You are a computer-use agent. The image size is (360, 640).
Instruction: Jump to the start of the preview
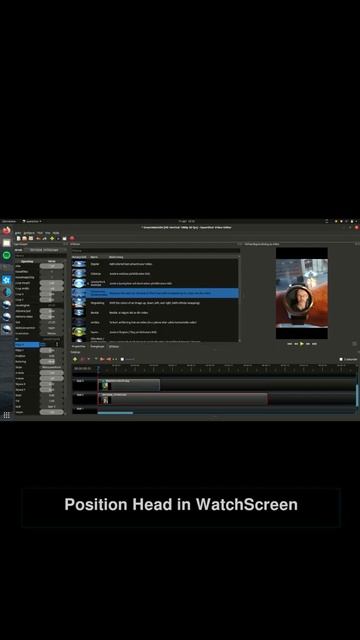coord(290,344)
